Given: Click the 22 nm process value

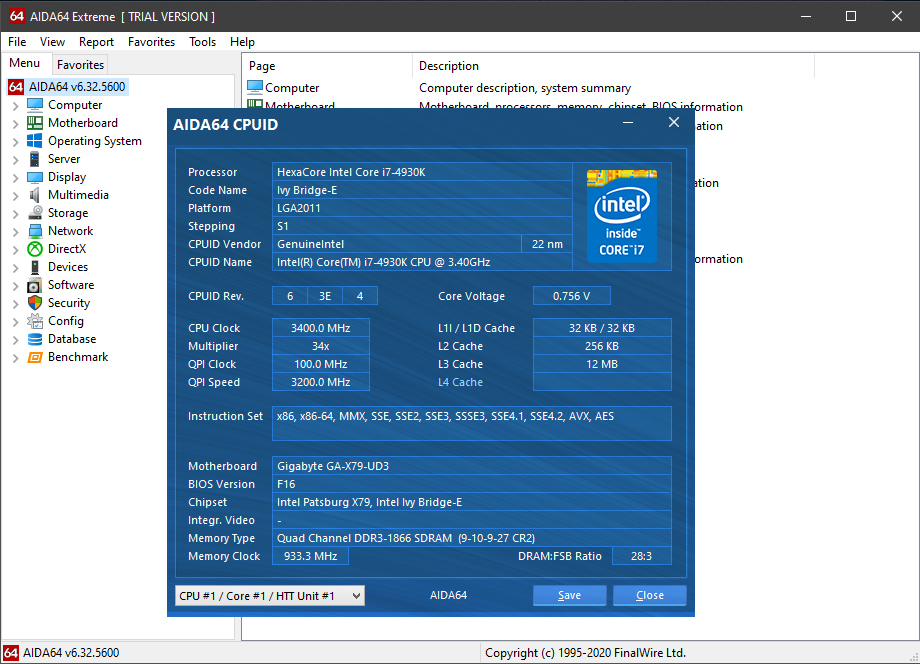Looking at the screenshot, I should pos(547,244).
